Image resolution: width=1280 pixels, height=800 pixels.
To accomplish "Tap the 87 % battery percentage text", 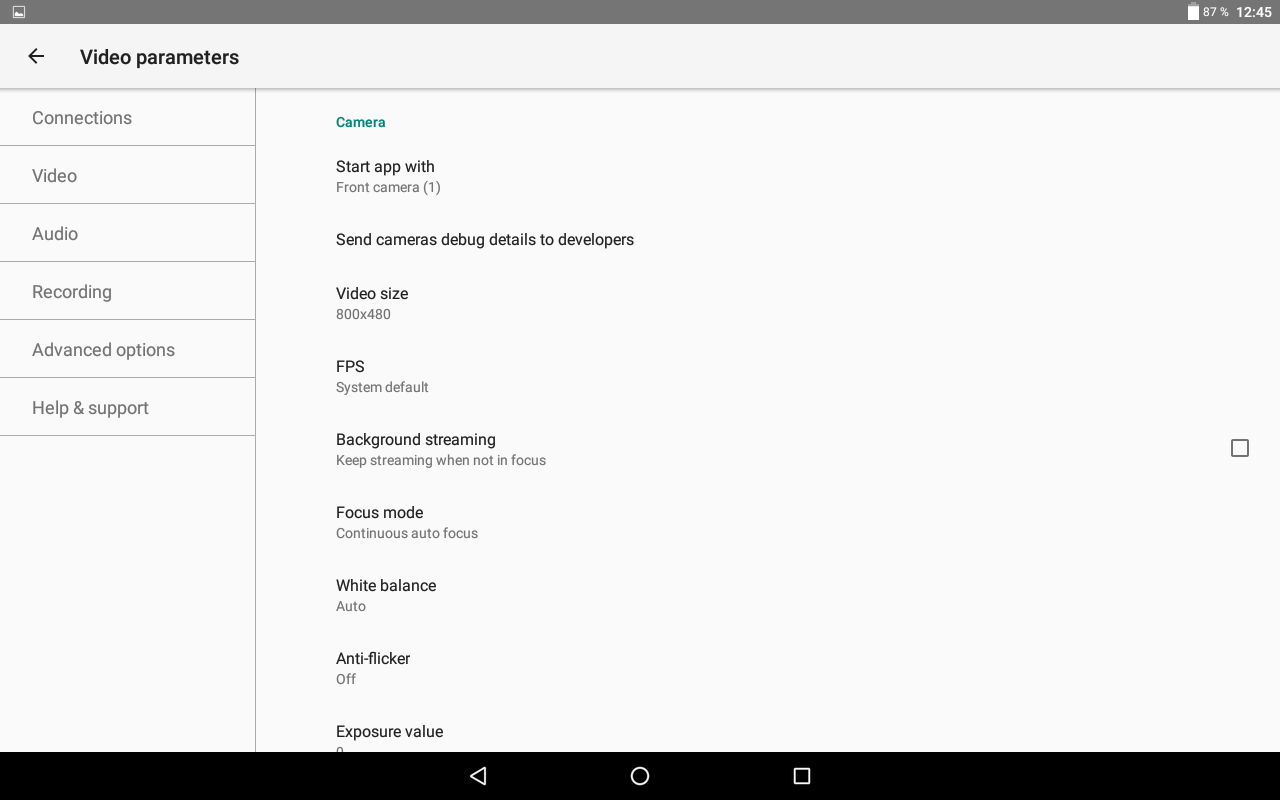I will [x=1216, y=12].
